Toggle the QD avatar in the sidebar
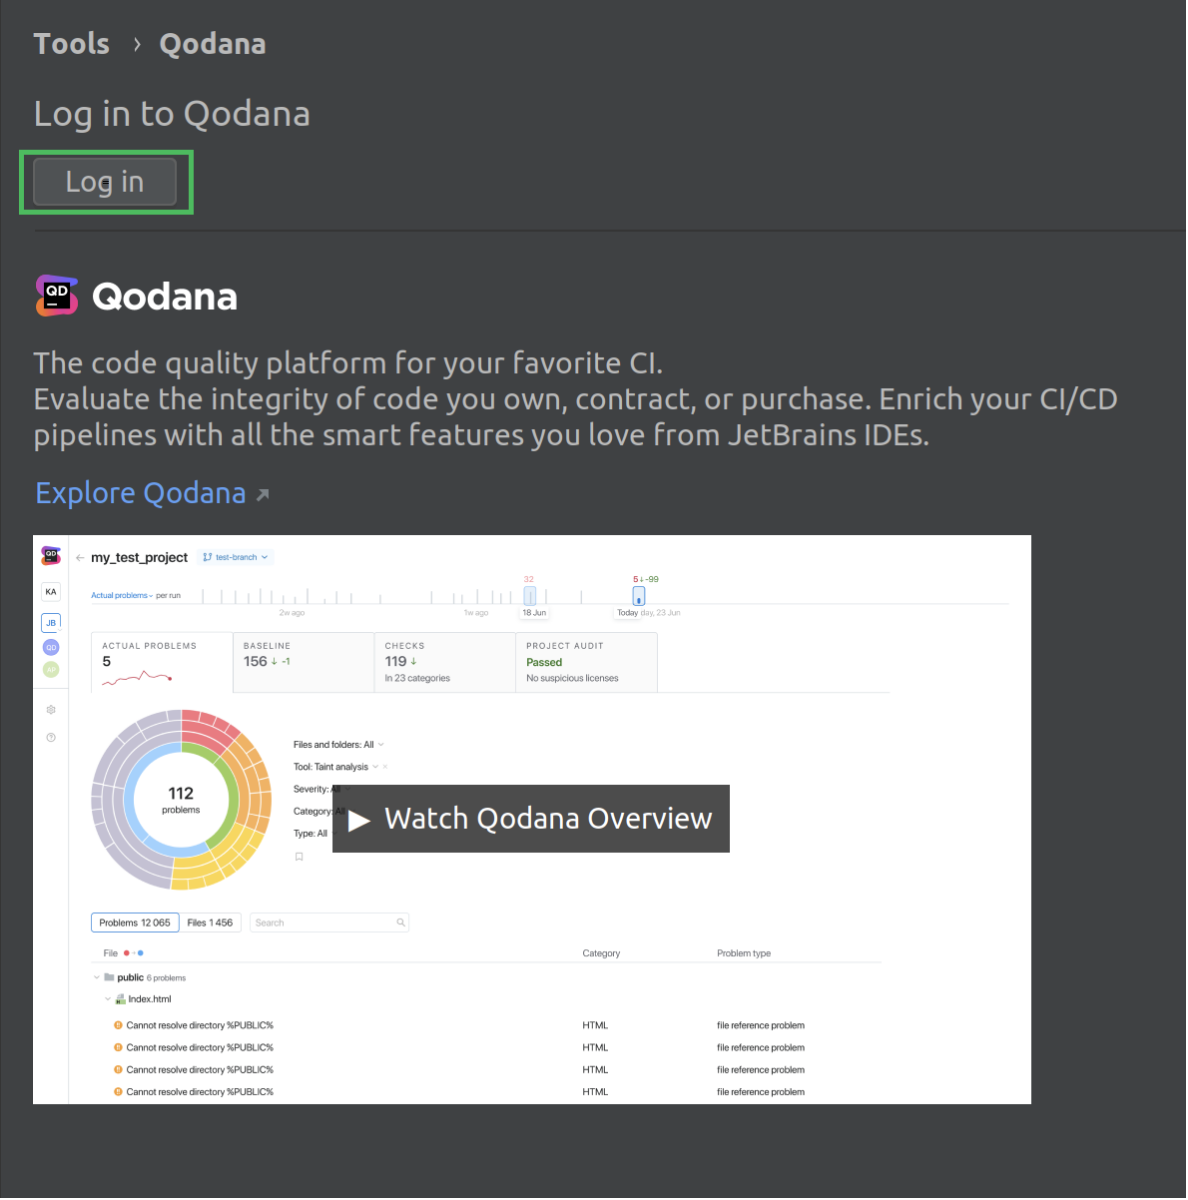The image size is (1188, 1200). 50,646
